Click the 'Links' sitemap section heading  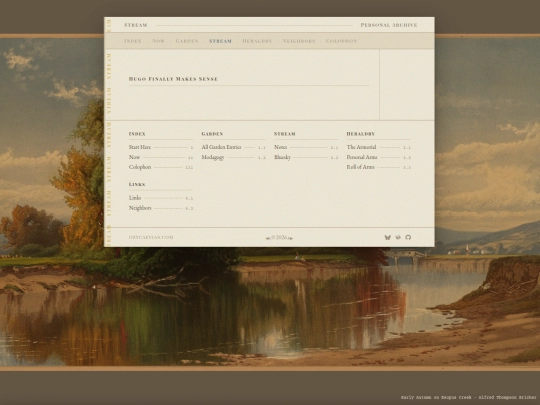click(137, 185)
